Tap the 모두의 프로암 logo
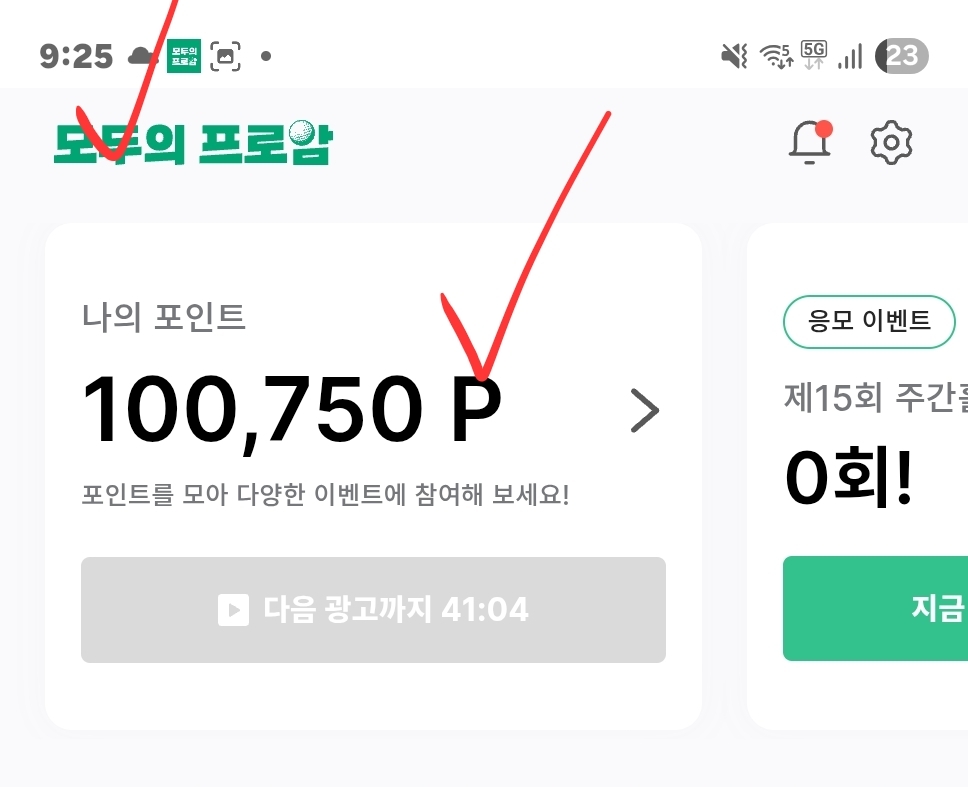This screenshot has width=968, height=787. coord(192,144)
